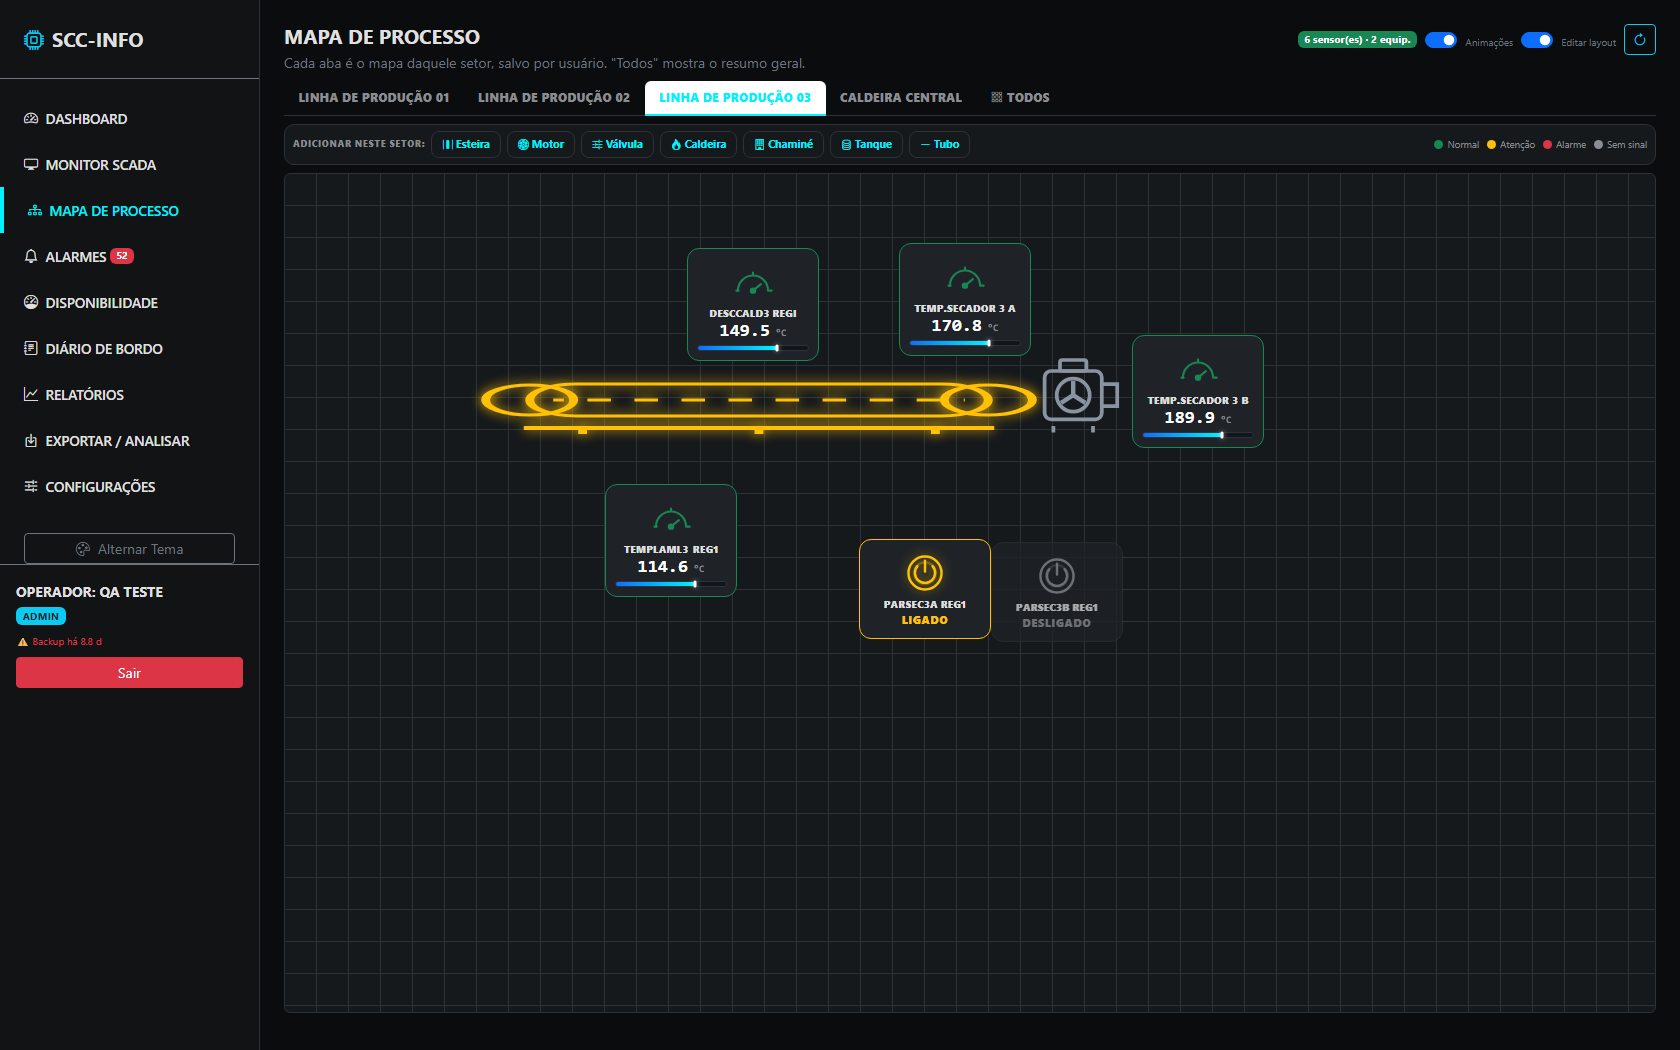The width and height of the screenshot is (1680, 1050).
Task: Switch to Linha de Produção 01 tab
Action: (x=374, y=98)
